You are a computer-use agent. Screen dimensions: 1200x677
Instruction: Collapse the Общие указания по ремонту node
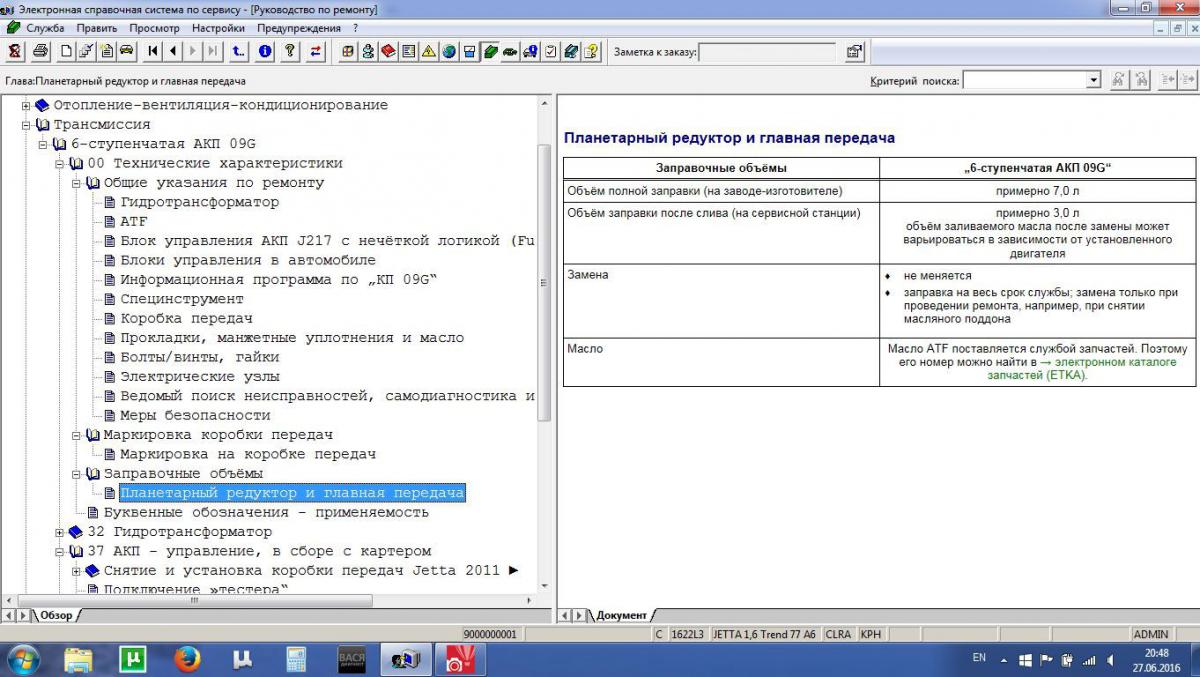77,183
